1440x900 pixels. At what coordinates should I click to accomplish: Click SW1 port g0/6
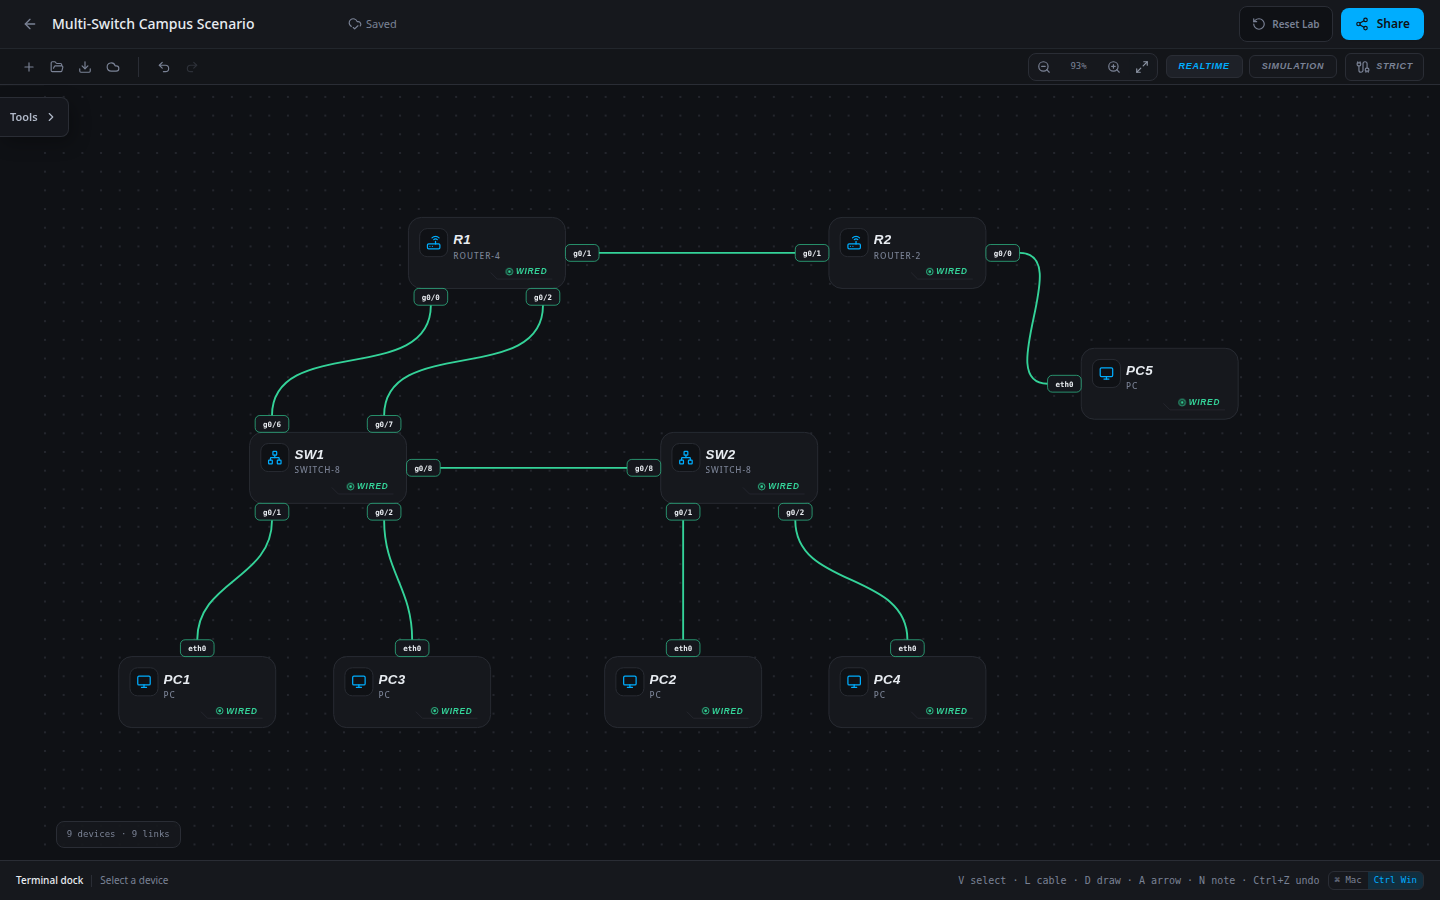272,424
